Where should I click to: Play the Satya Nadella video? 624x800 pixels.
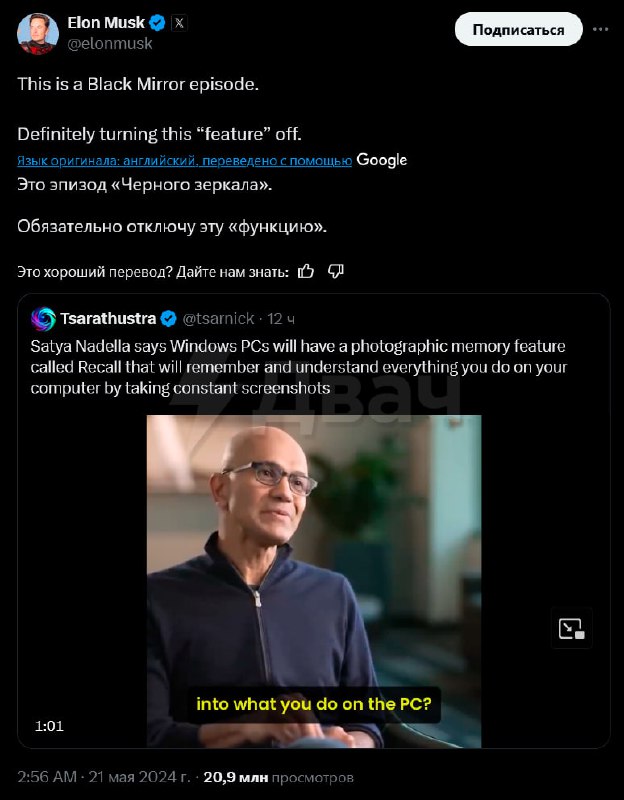[314, 581]
